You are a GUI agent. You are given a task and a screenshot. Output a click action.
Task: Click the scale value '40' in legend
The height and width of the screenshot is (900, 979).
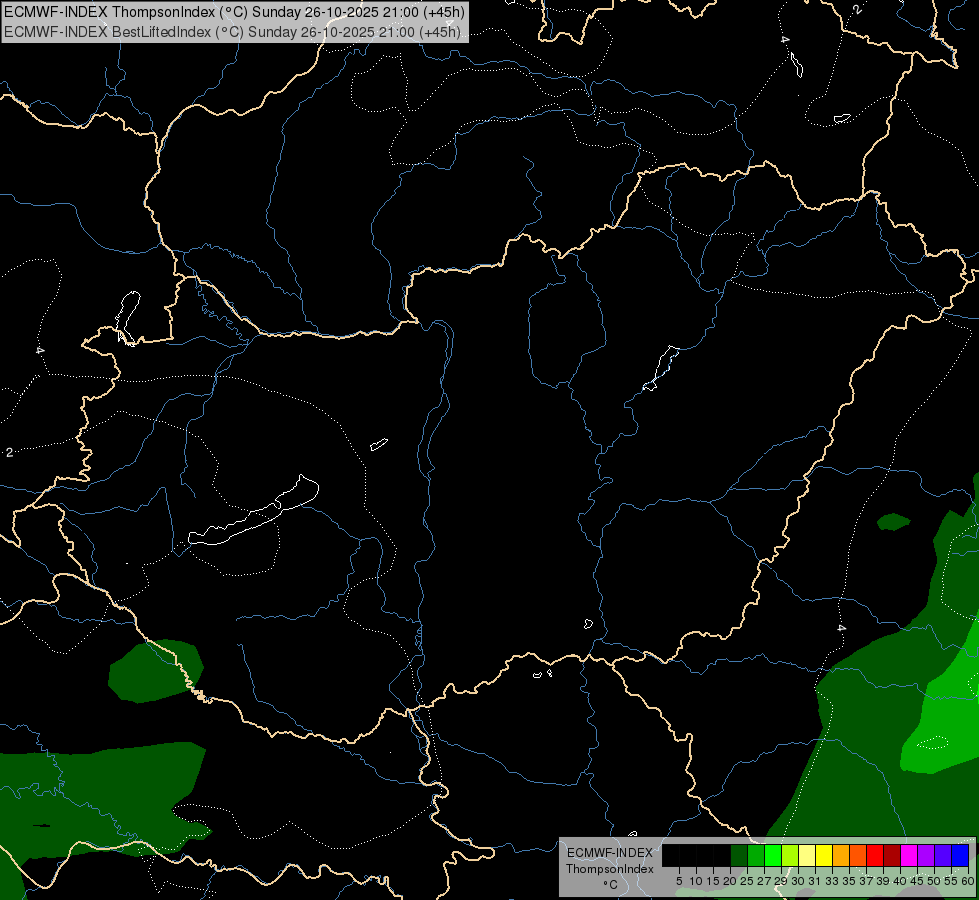(x=900, y=881)
